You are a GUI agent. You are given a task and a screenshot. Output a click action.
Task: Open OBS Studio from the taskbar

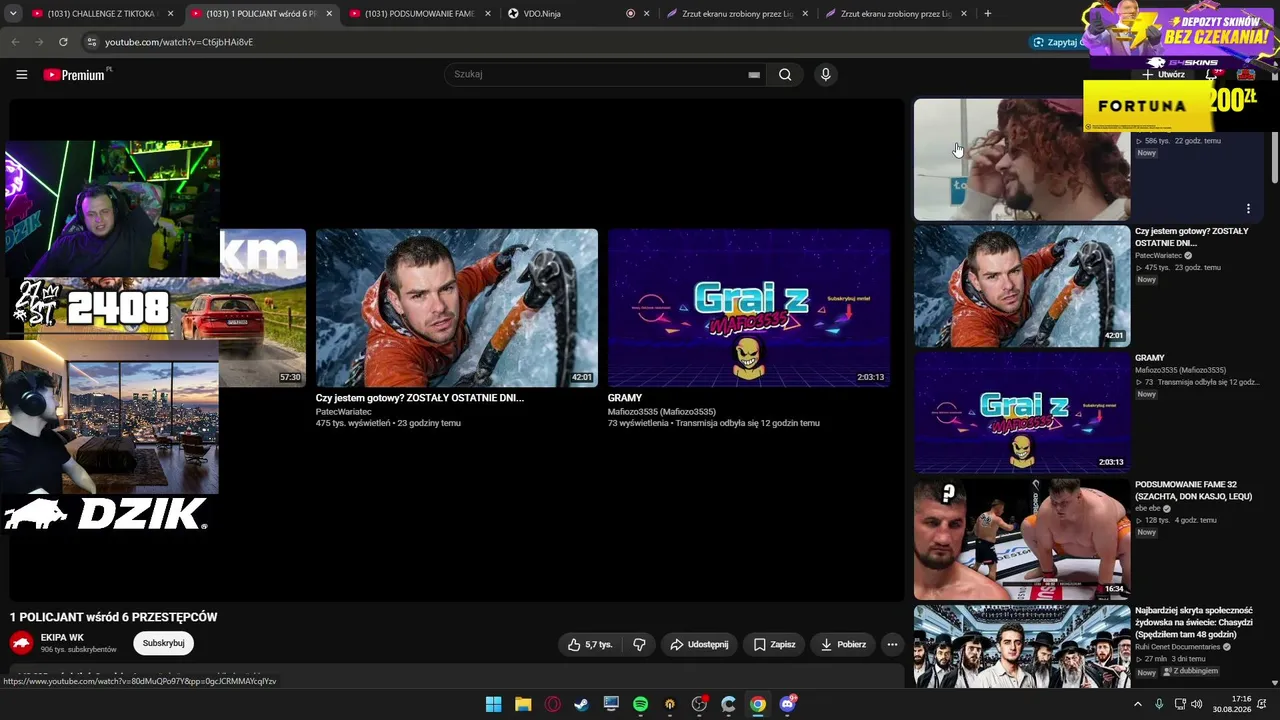(x=699, y=704)
